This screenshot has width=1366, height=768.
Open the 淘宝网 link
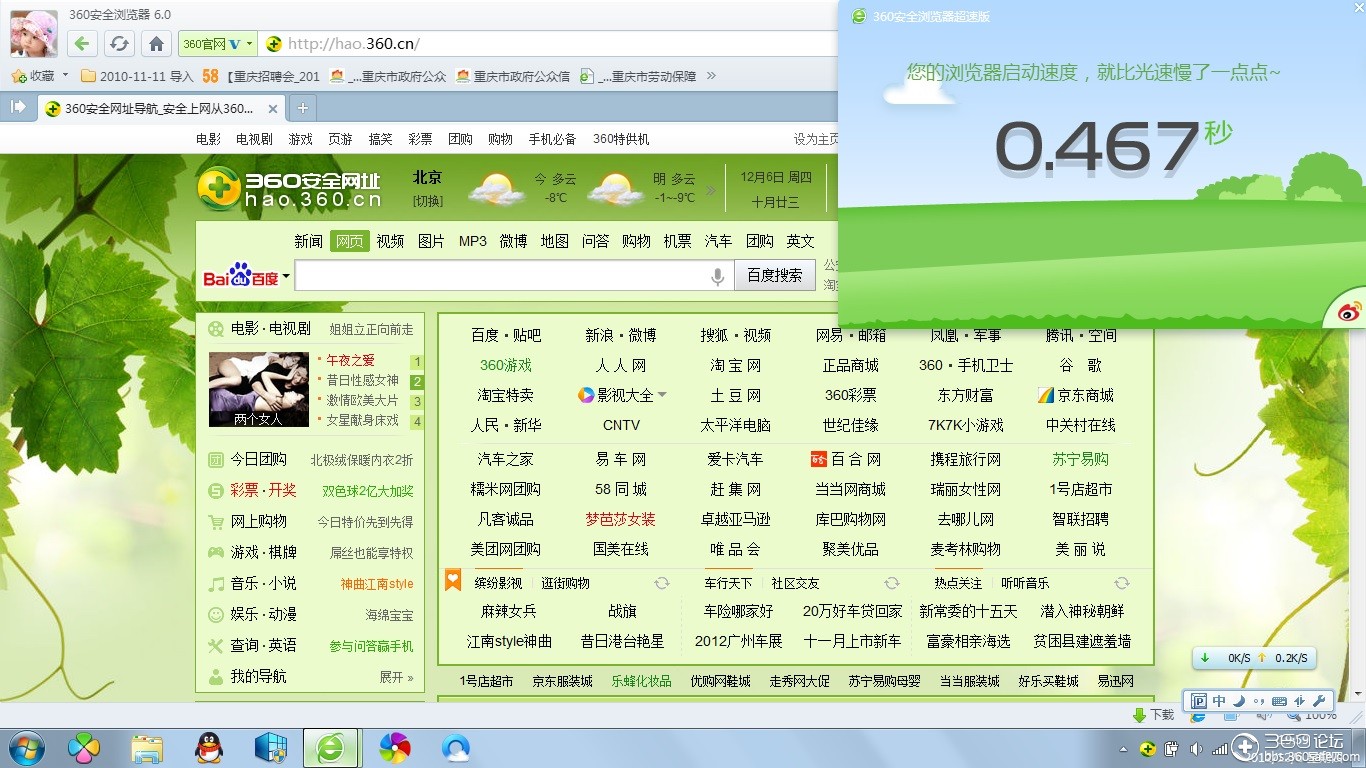(736, 365)
